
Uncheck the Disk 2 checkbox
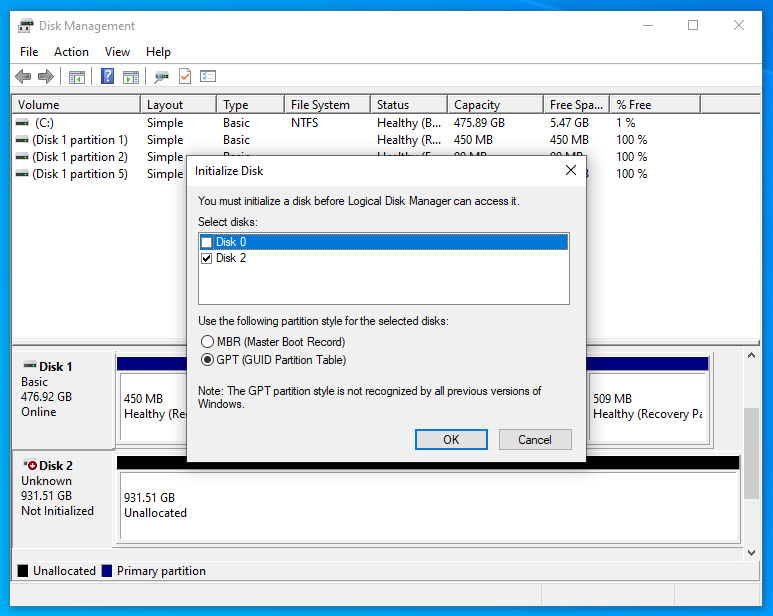pos(207,258)
